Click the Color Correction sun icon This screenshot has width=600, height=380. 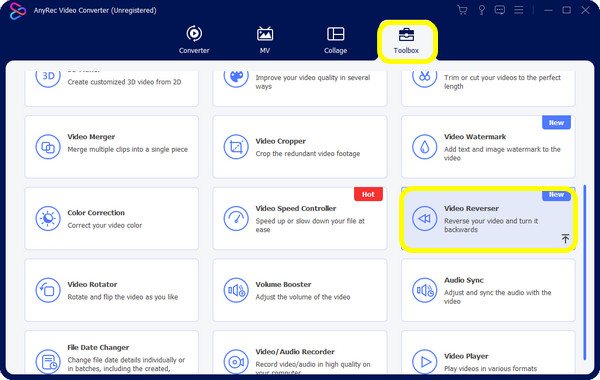pos(48,219)
